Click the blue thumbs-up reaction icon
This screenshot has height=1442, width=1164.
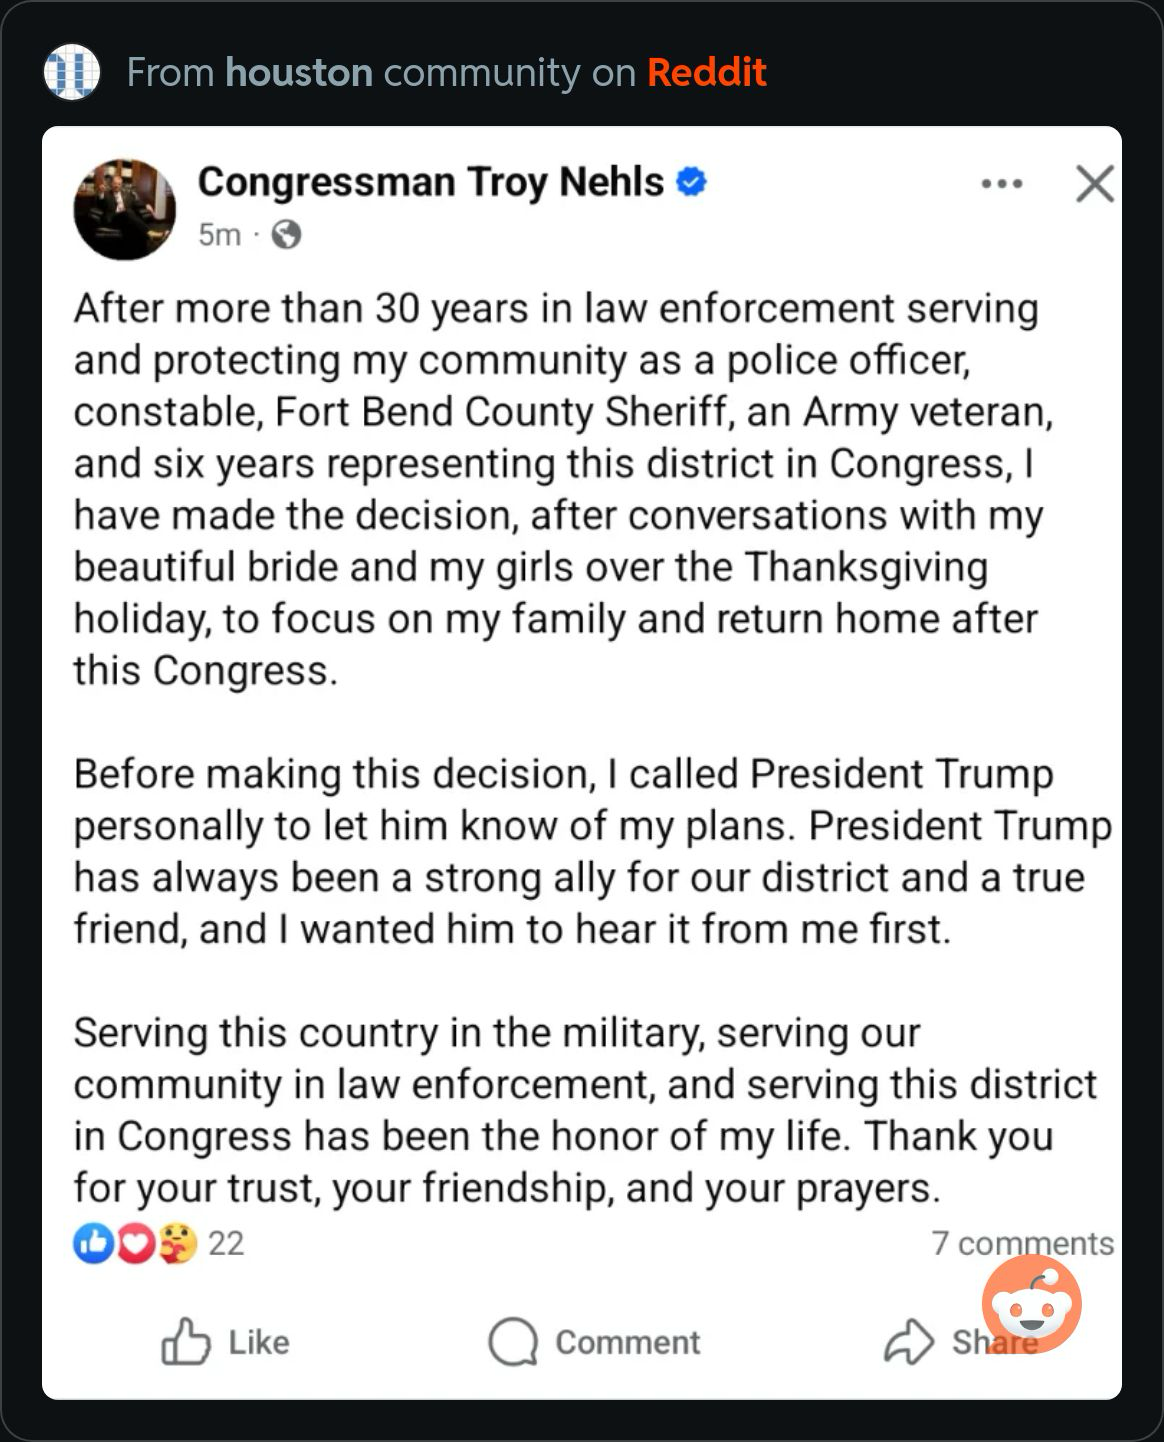pos(93,1243)
